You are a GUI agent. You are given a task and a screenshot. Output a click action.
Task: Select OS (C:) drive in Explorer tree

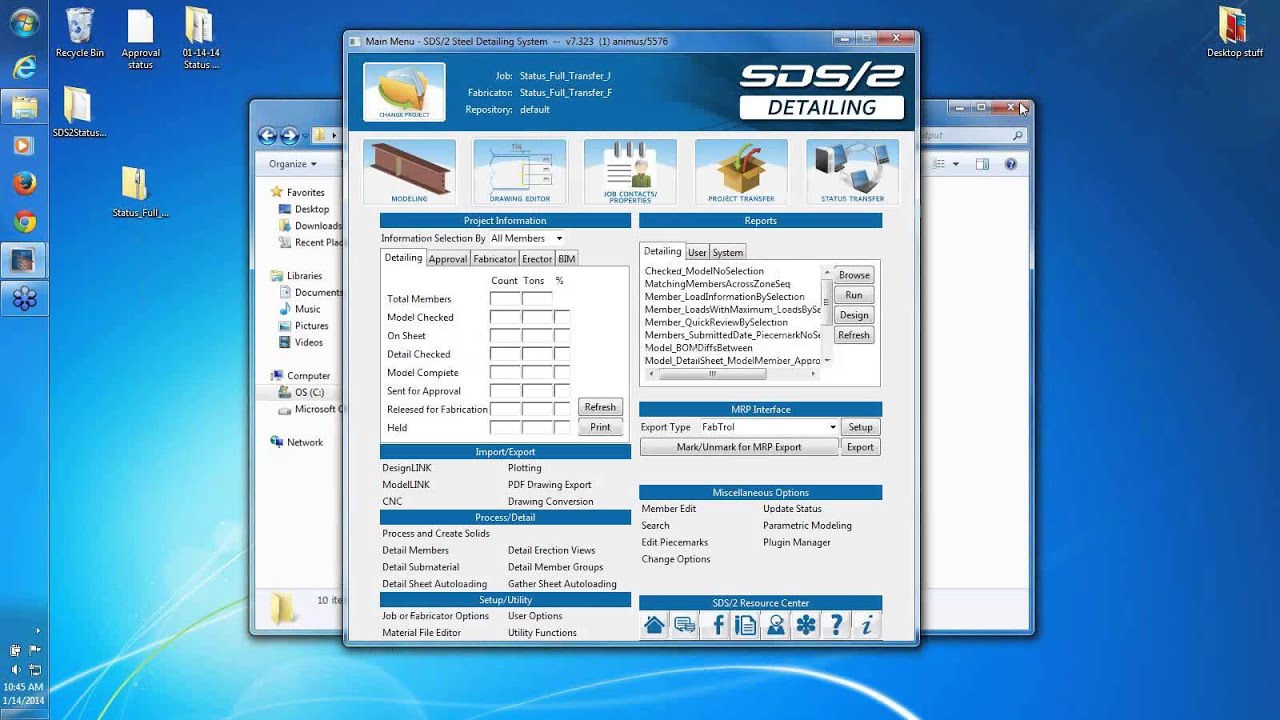click(x=309, y=392)
